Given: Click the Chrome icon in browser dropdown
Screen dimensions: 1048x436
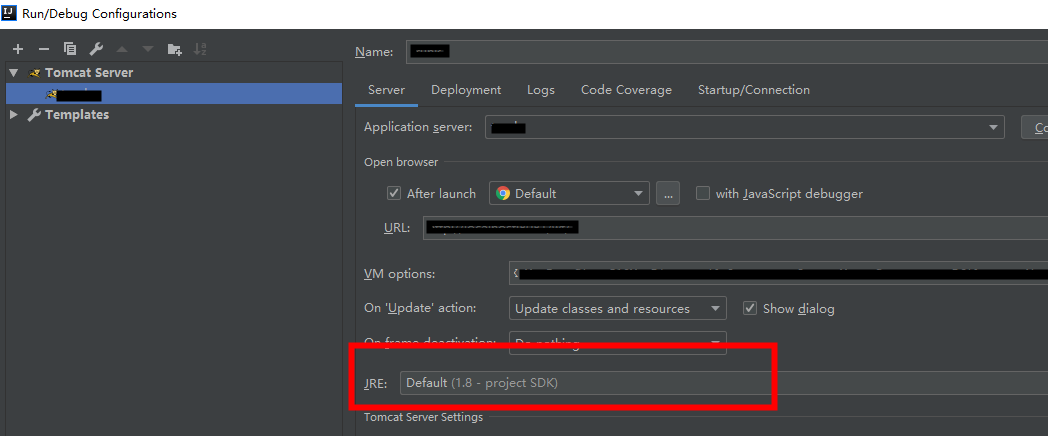Looking at the screenshot, I should coord(503,194).
